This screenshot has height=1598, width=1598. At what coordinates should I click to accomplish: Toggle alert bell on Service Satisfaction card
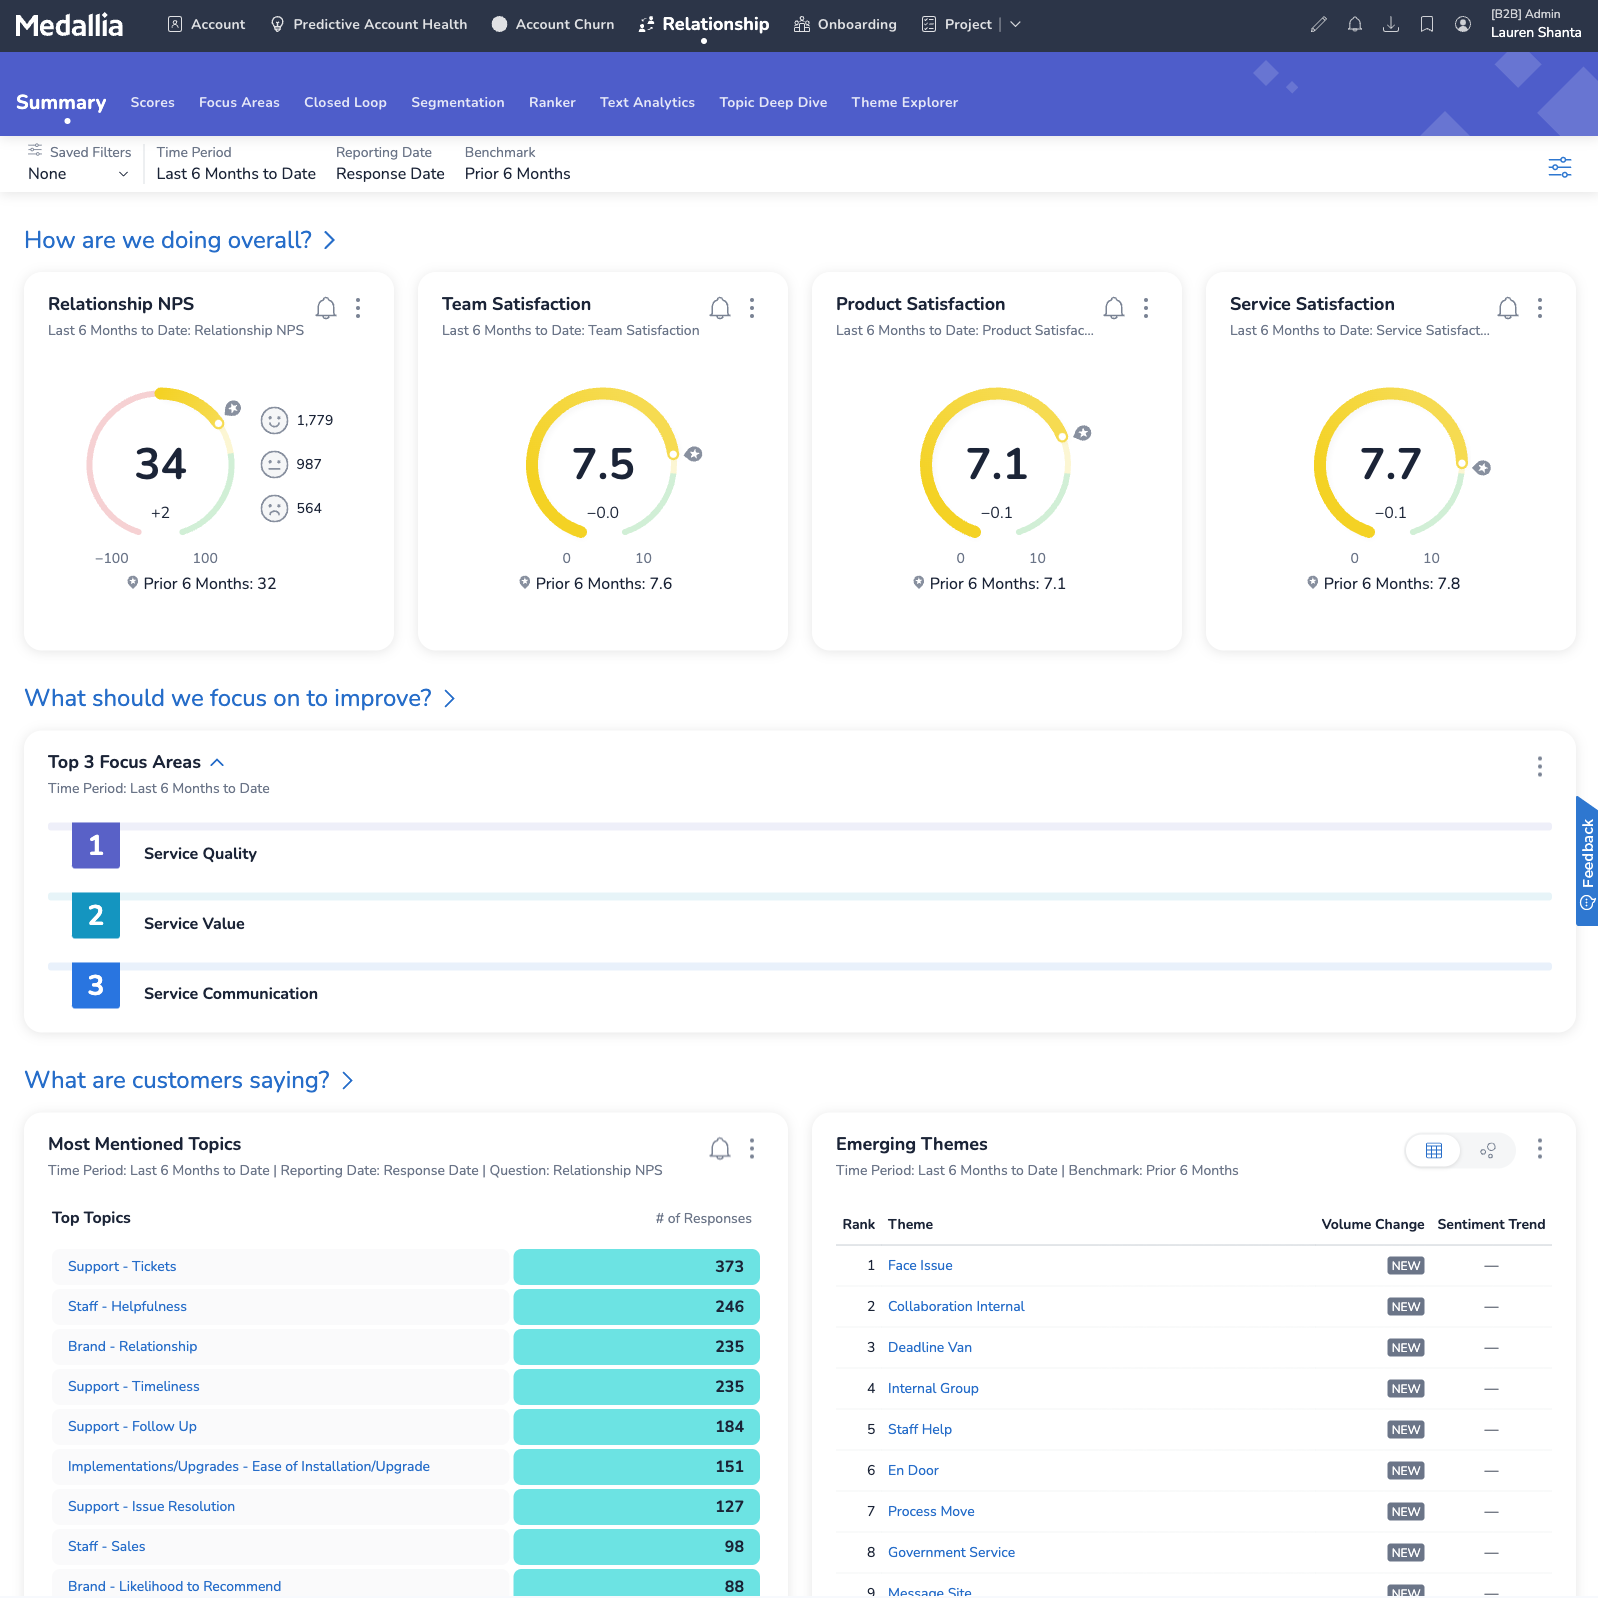coord(1508,308)
